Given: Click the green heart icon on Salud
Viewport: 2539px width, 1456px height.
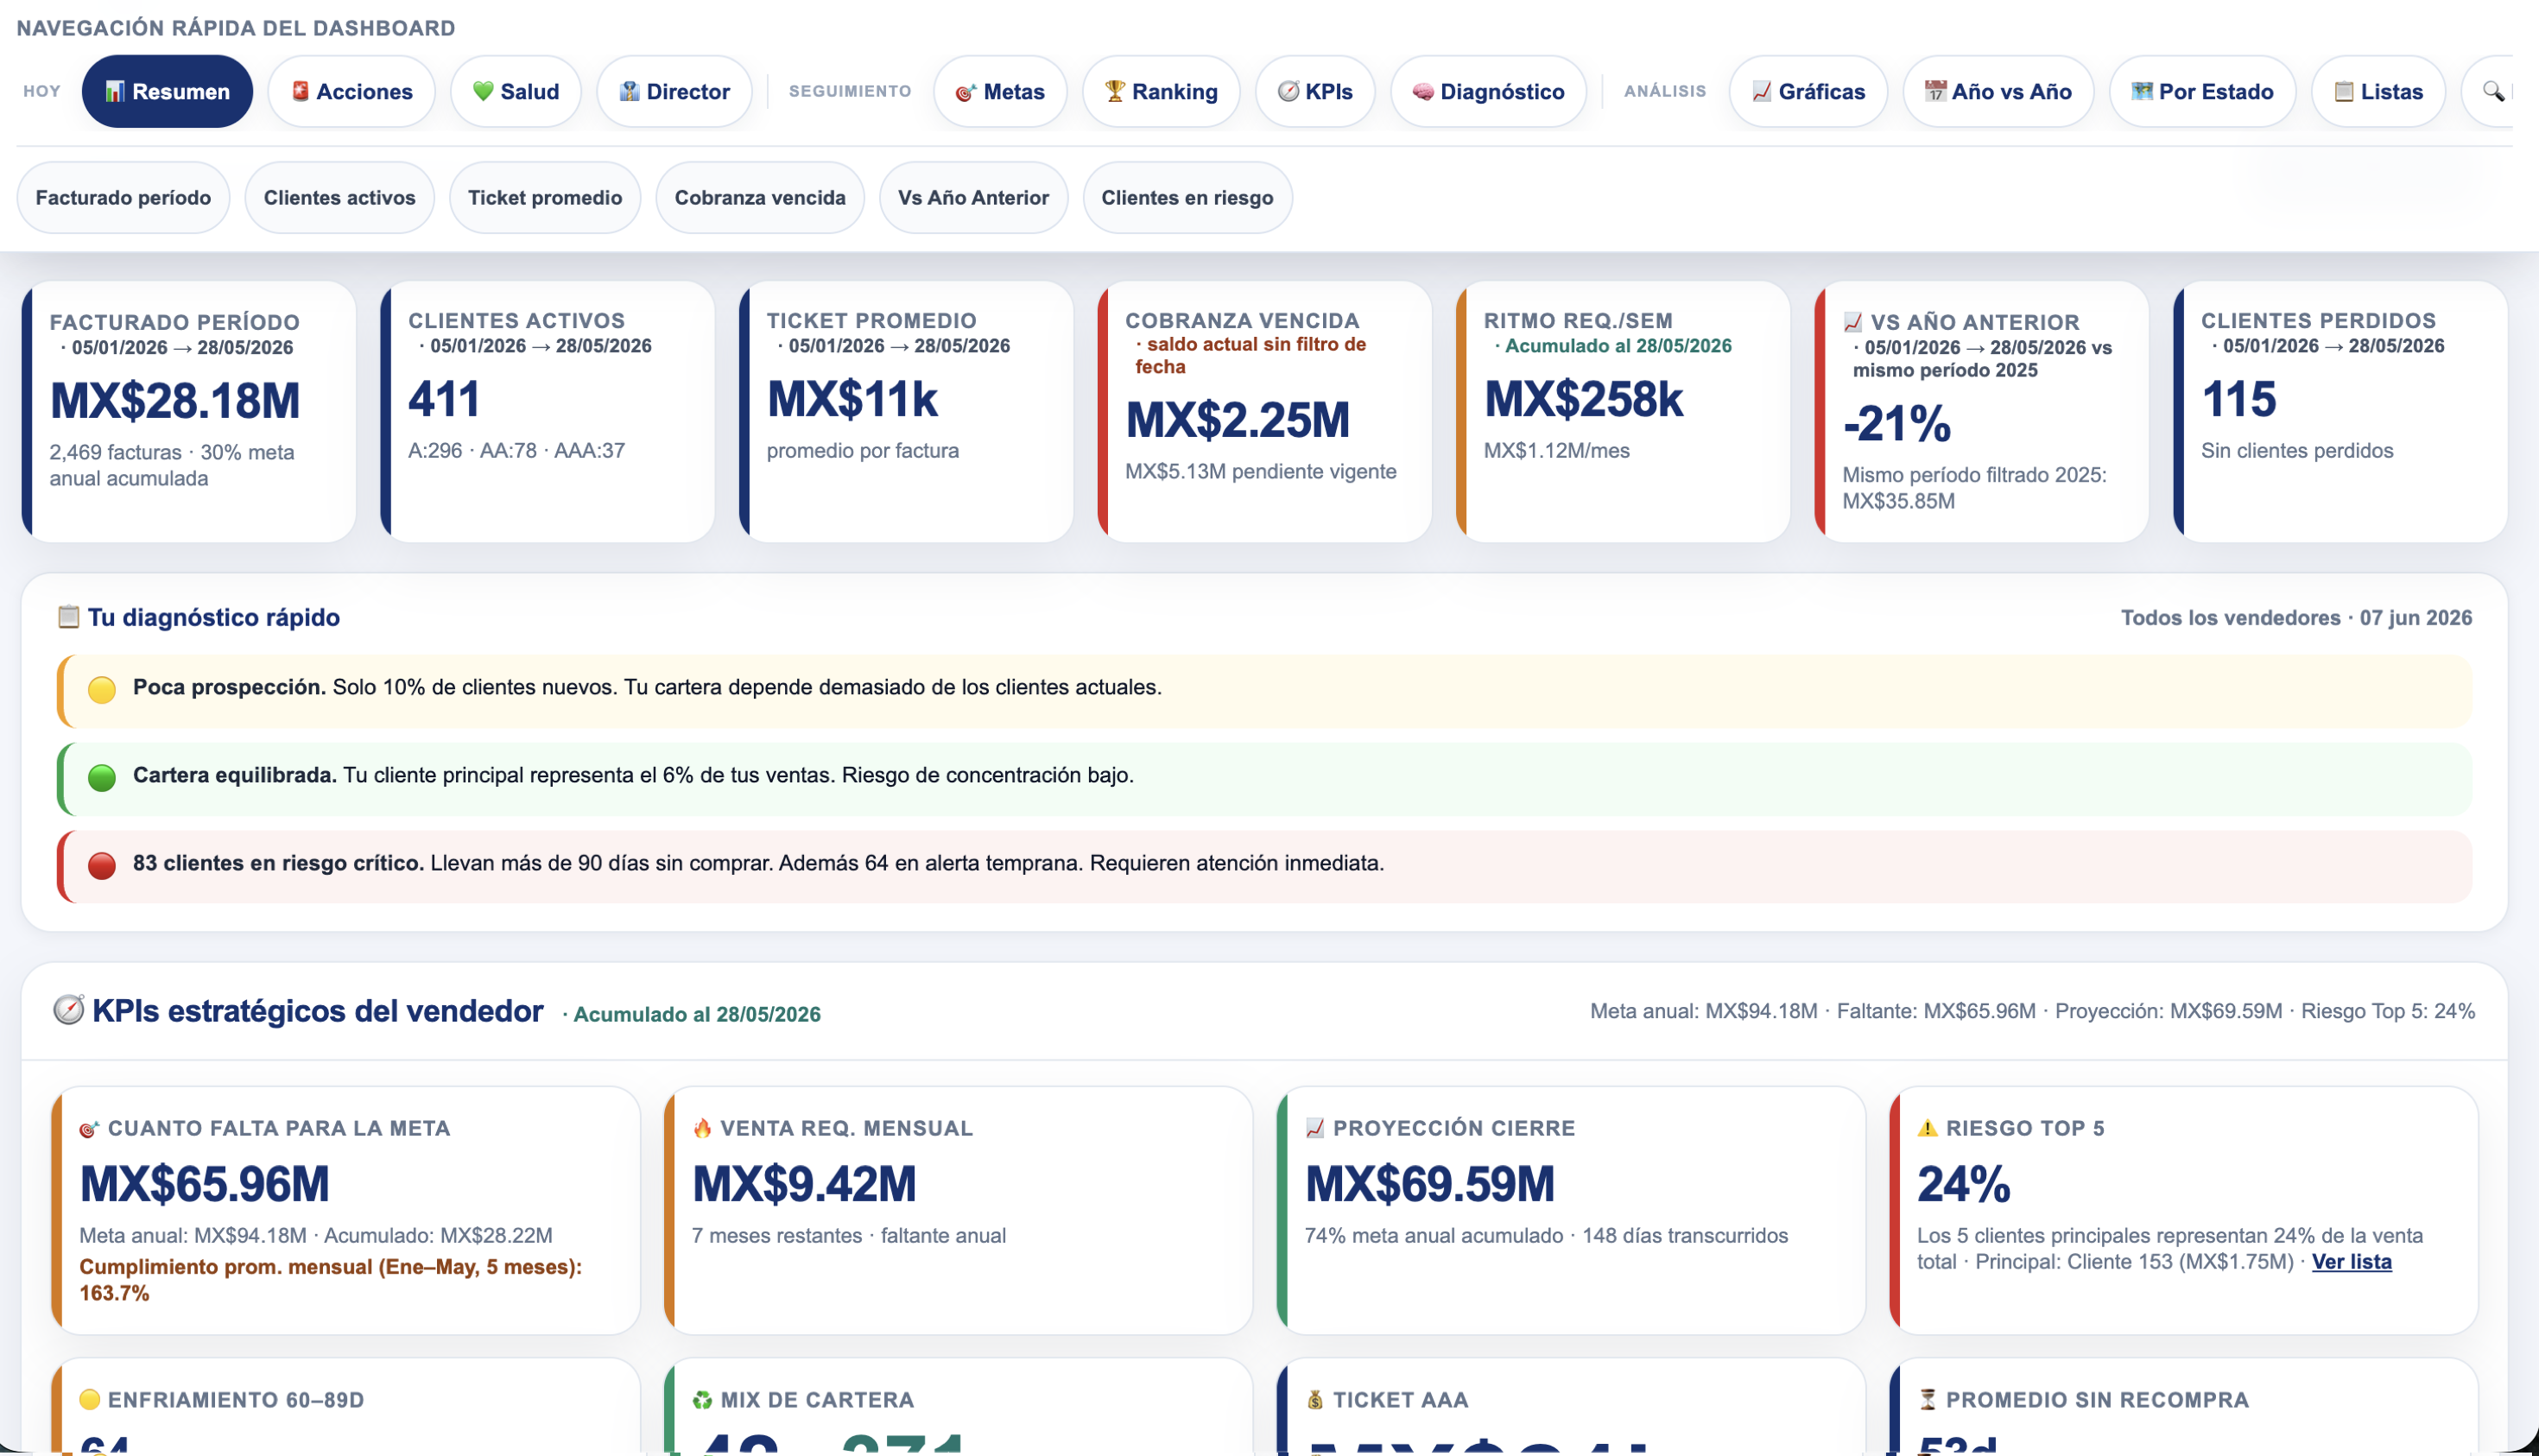Looking at the screenshot, I should pos(483,91).
